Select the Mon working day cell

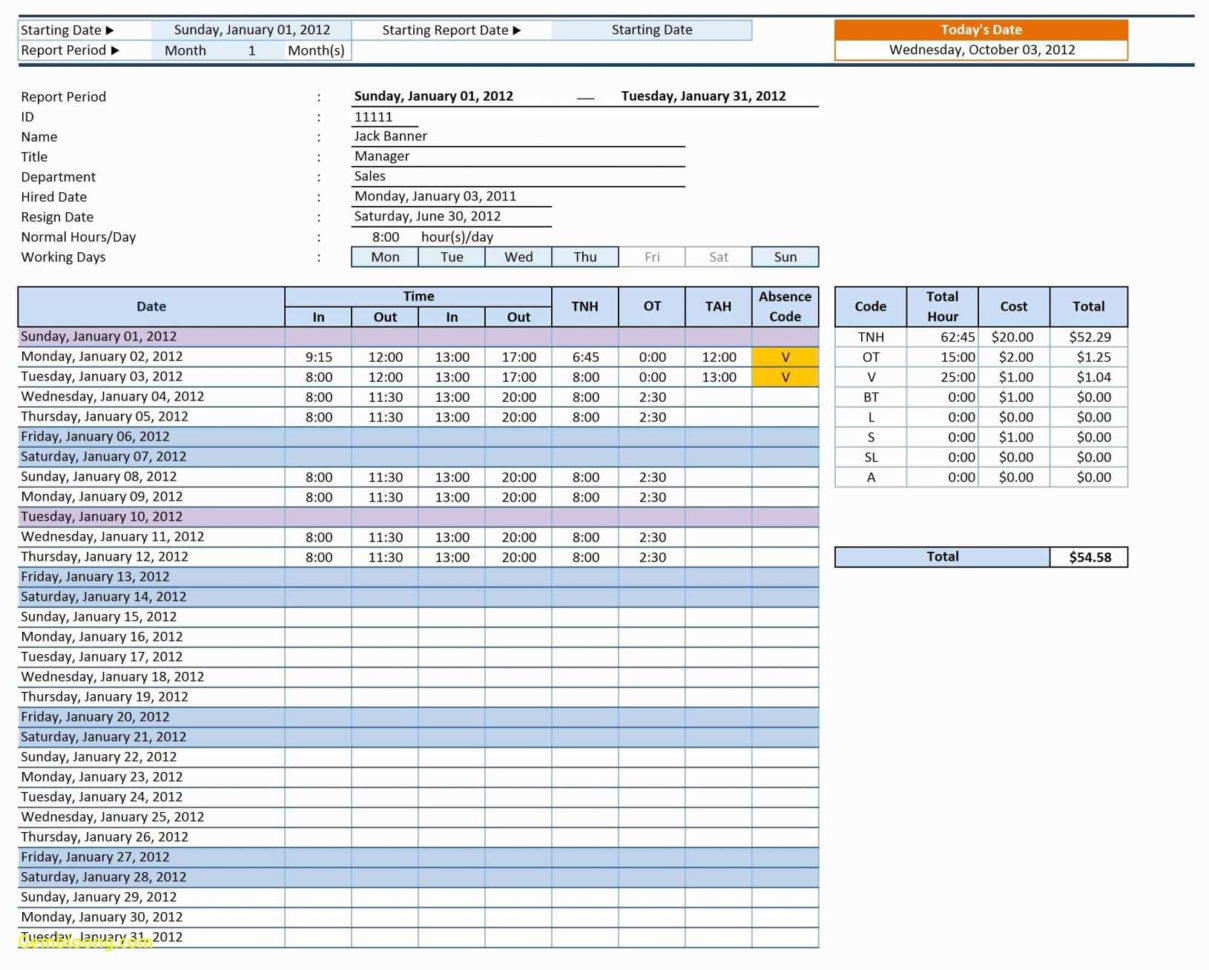point(385,257)
